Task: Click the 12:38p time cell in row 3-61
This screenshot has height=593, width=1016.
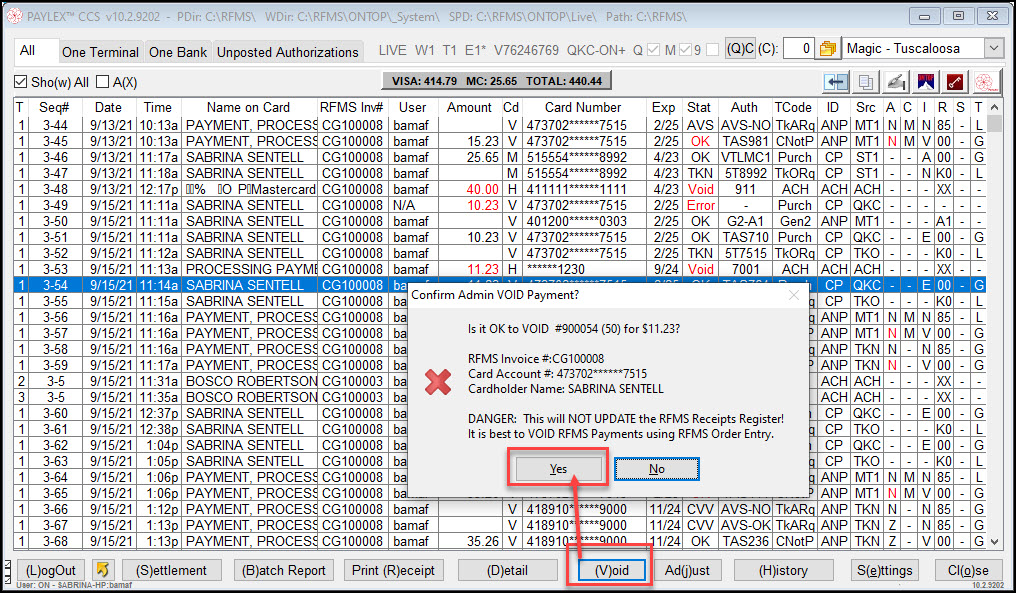Action: (159, 429)
